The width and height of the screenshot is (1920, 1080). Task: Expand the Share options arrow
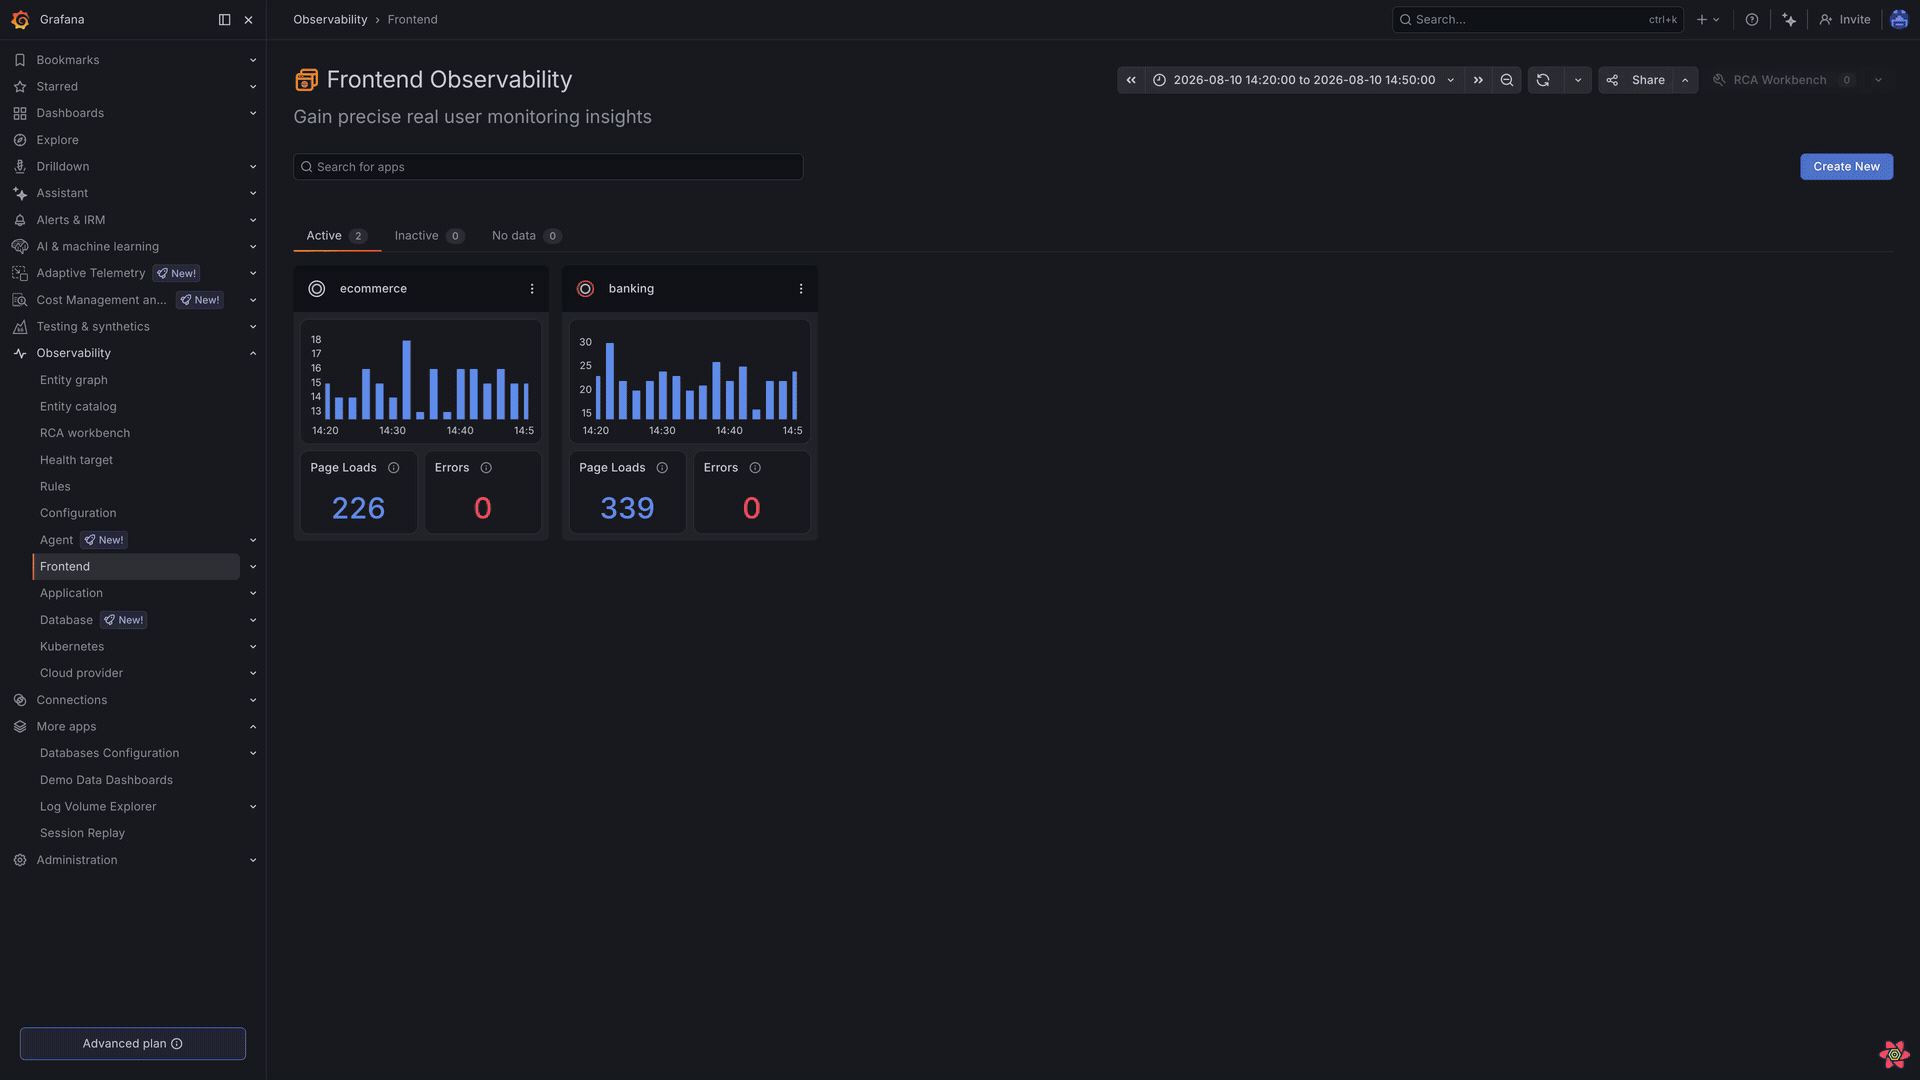[1685, 80]
